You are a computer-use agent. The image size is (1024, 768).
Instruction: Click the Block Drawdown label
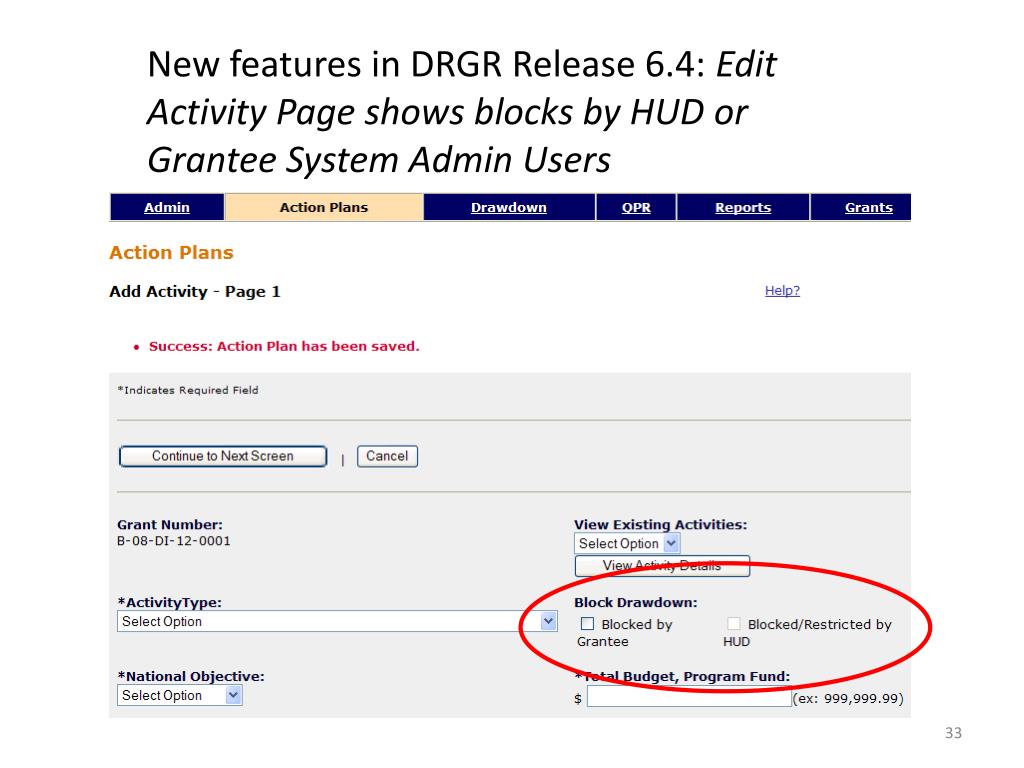635,602
